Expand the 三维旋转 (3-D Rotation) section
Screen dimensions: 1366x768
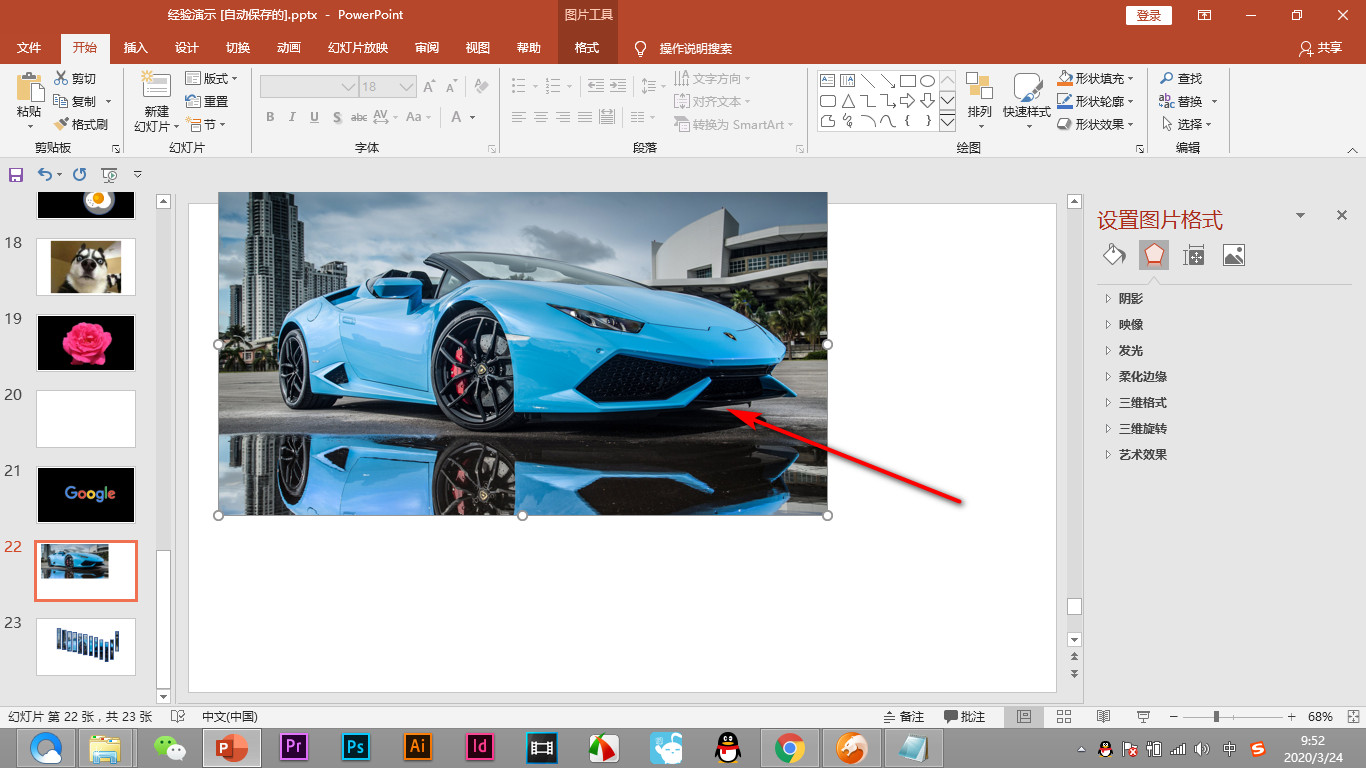coord(1142,428)
